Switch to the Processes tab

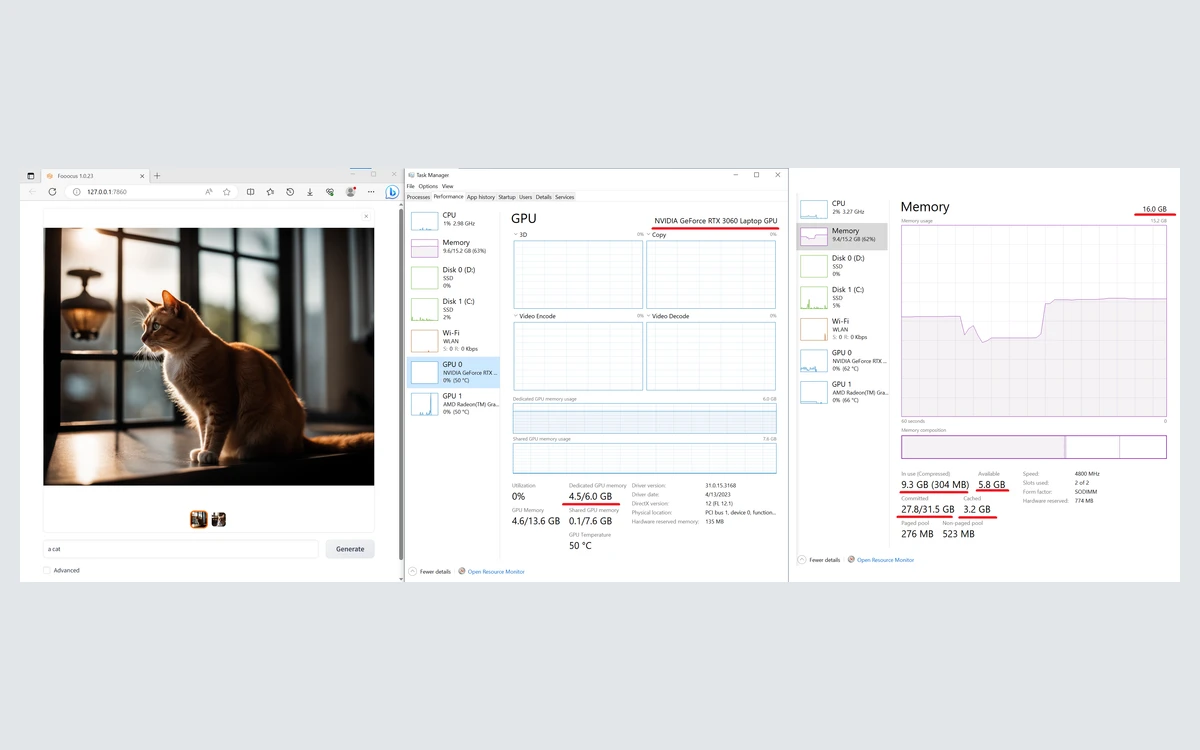point(418,197)
